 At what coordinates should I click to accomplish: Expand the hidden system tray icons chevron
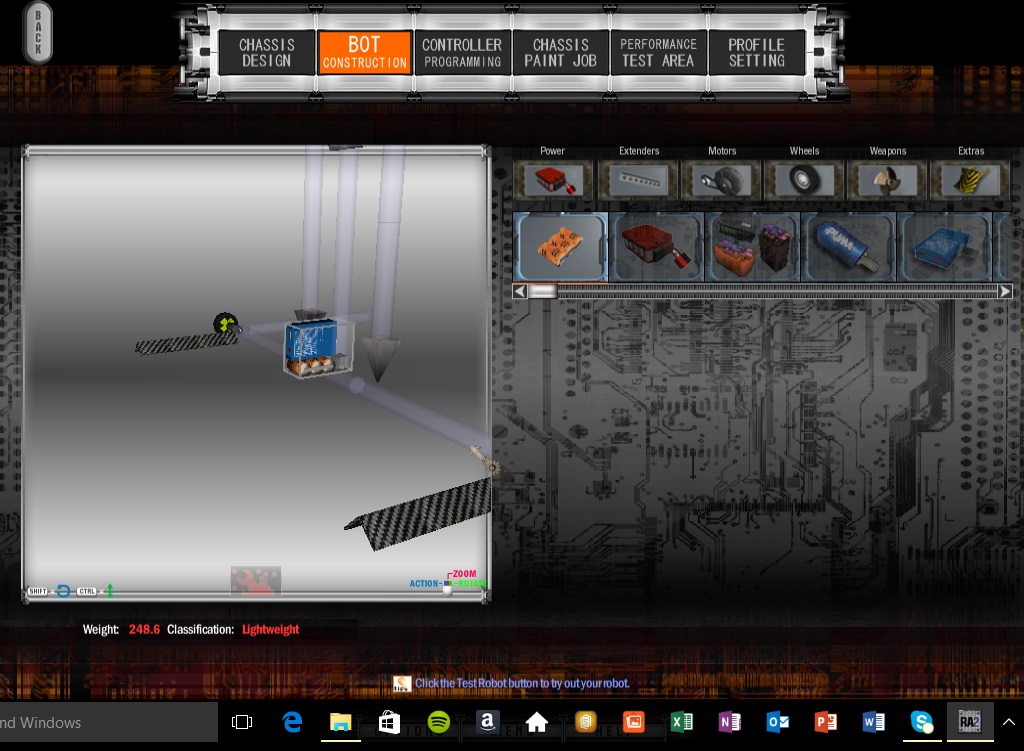coord(1009,722)
